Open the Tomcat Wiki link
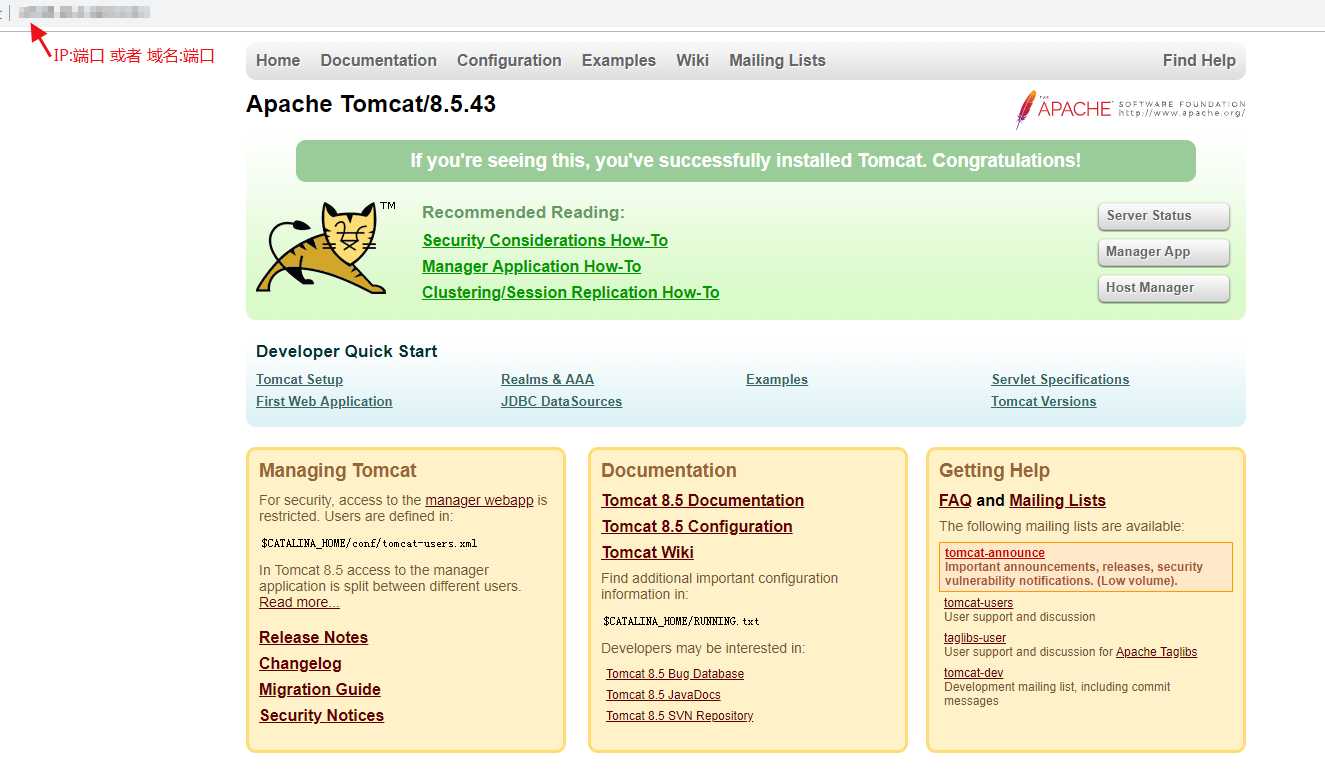Viewport: 1325px width, 780px height. click(647, 552)
